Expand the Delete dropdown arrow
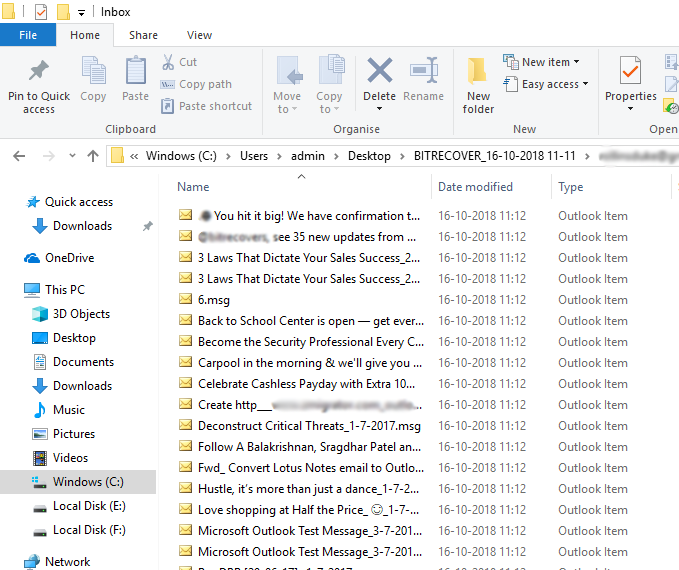The height and width of the screenshot is (570, 679). click(x=379, y=109)
